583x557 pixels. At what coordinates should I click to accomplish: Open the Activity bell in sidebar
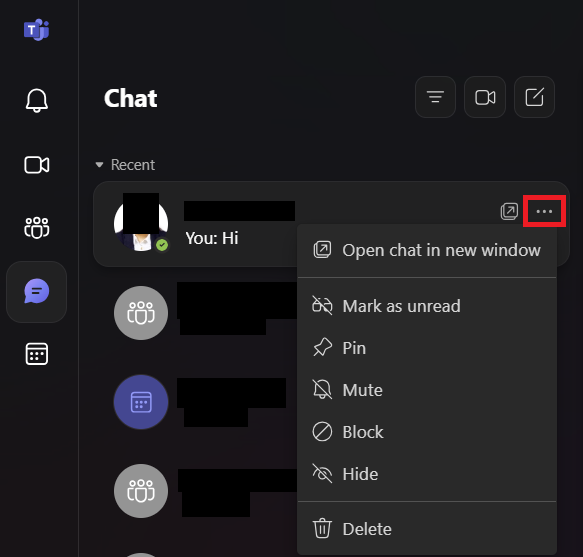(x=36, y=100)
